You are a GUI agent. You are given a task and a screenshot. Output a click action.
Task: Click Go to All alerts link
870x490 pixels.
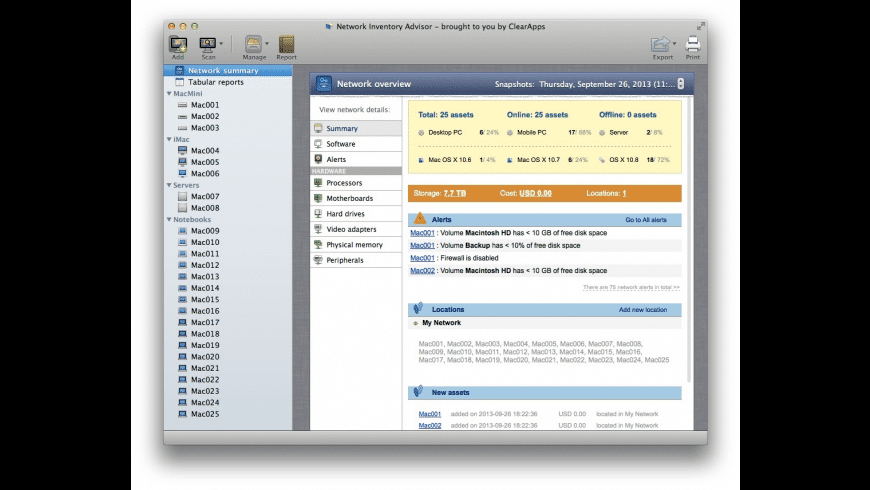645,219
